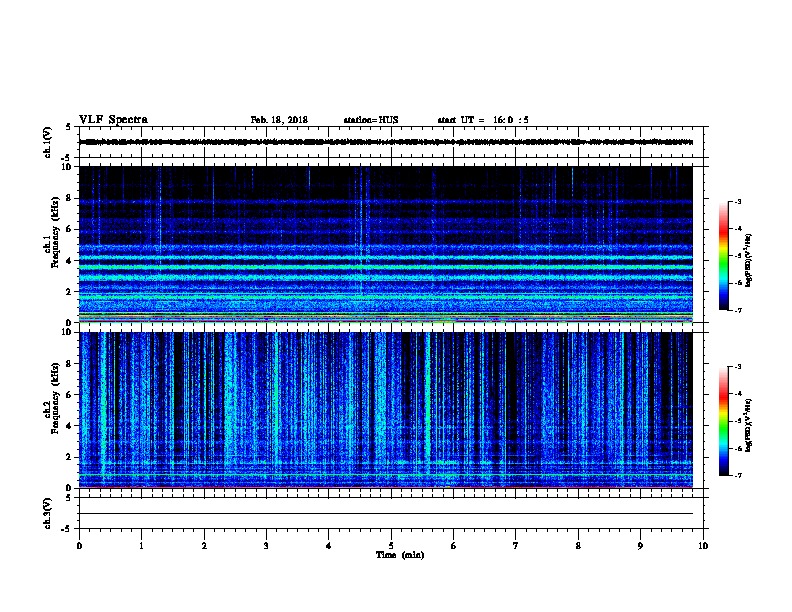Click inside the ch.2 spectrogram panel
792x612 pixels.
386,410
